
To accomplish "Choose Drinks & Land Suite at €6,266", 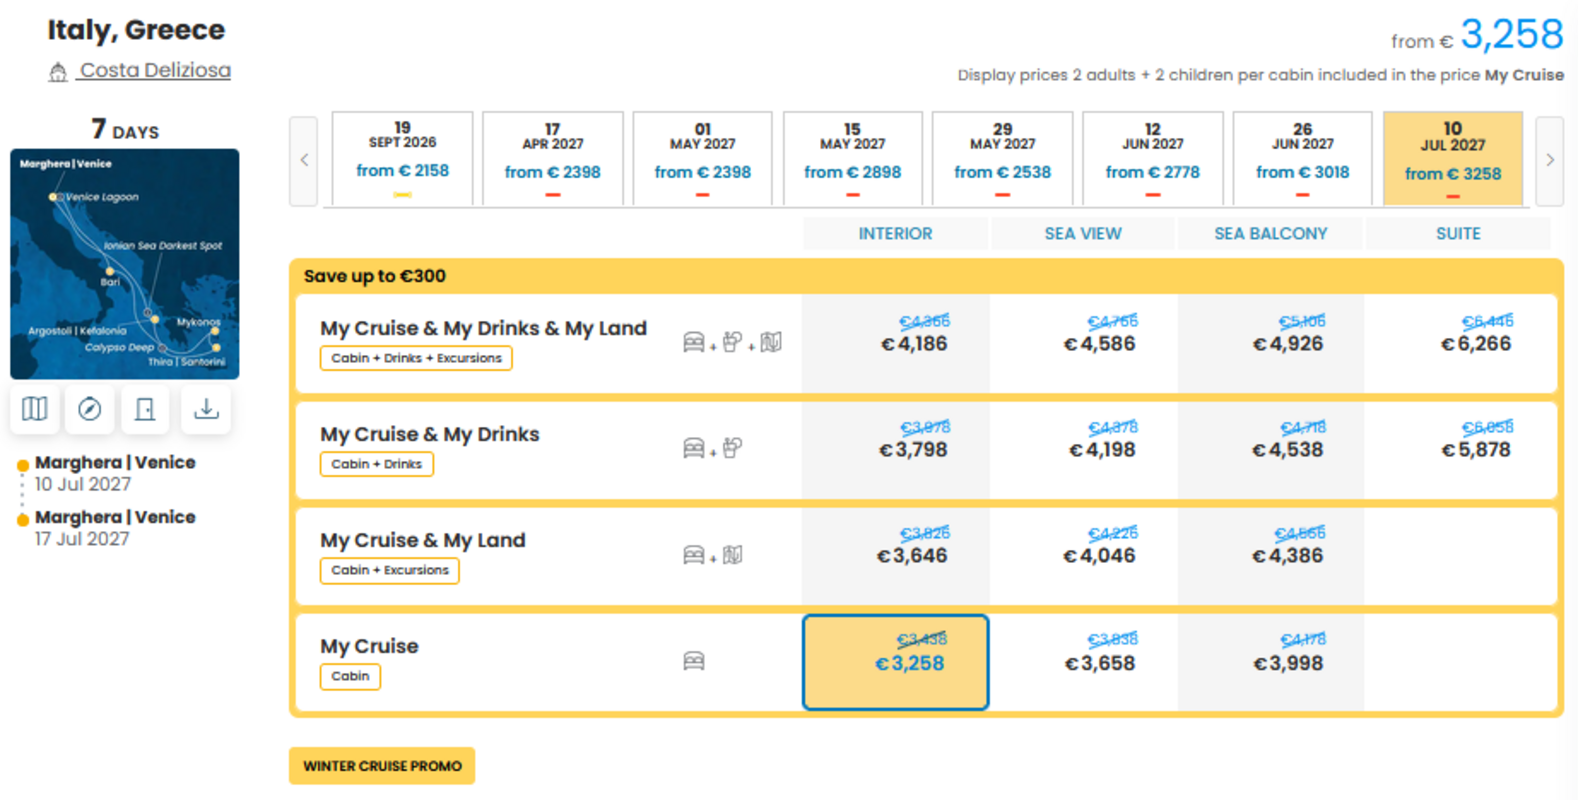I will point(1460,343).
